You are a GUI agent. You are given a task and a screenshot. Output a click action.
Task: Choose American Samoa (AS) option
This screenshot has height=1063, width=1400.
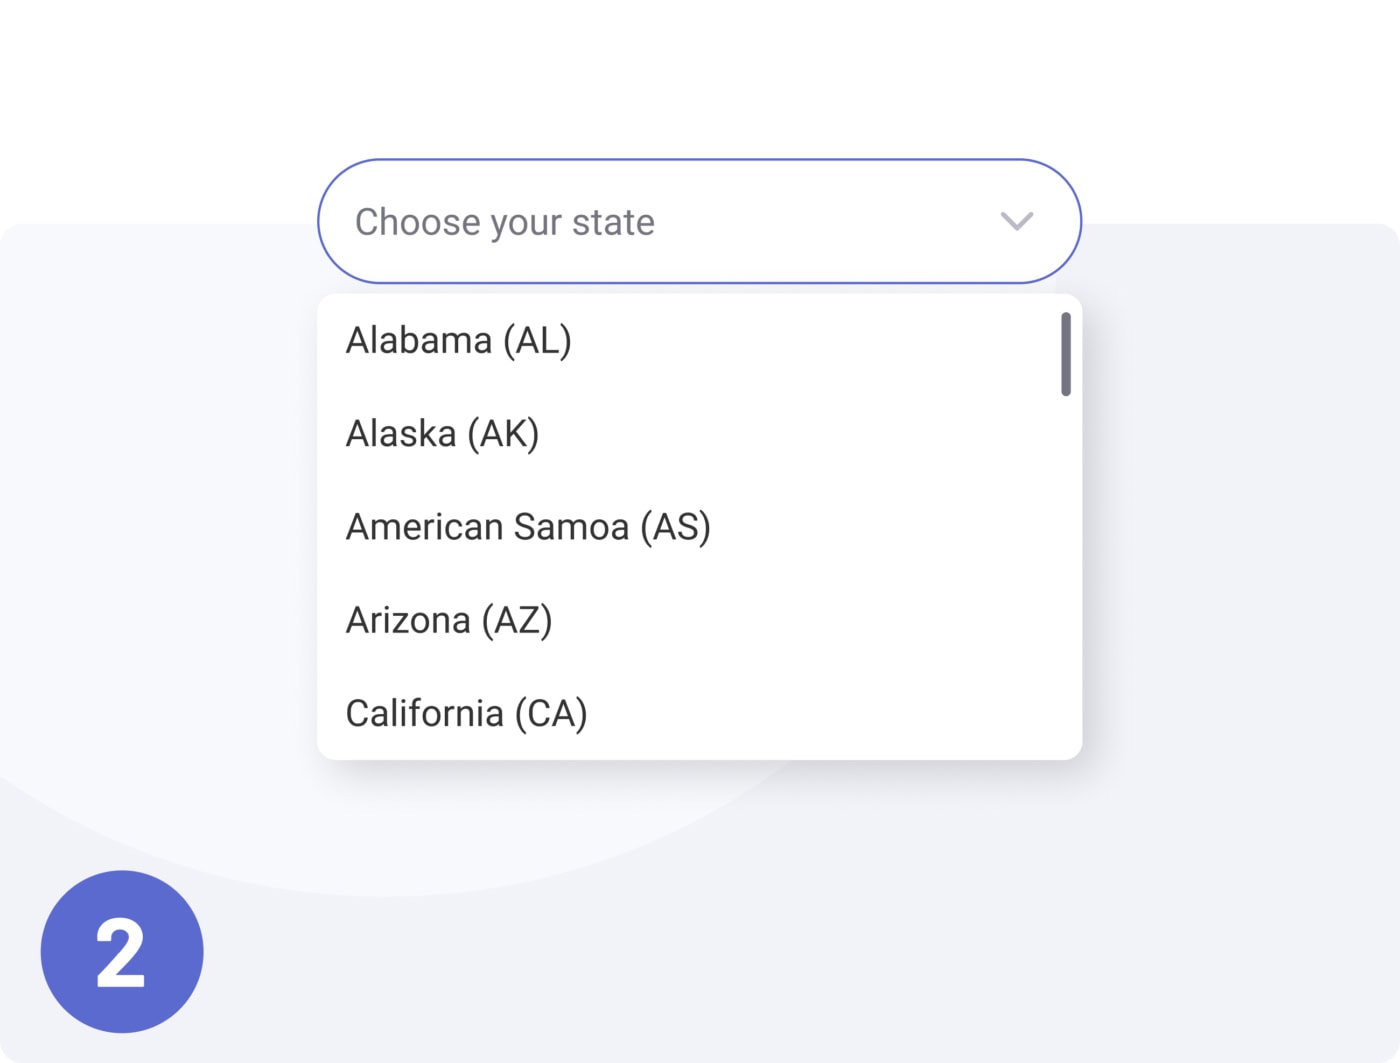coord(528,527)
